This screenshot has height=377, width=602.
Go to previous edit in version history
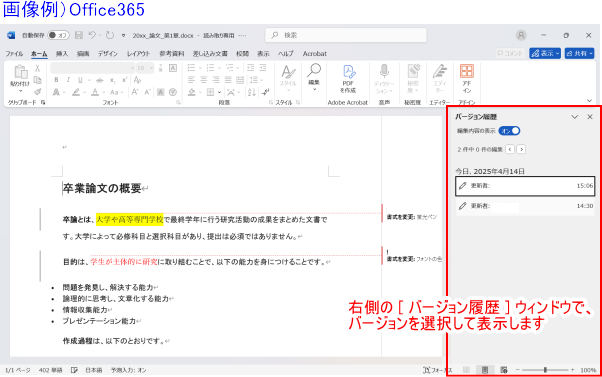[510, 149]
